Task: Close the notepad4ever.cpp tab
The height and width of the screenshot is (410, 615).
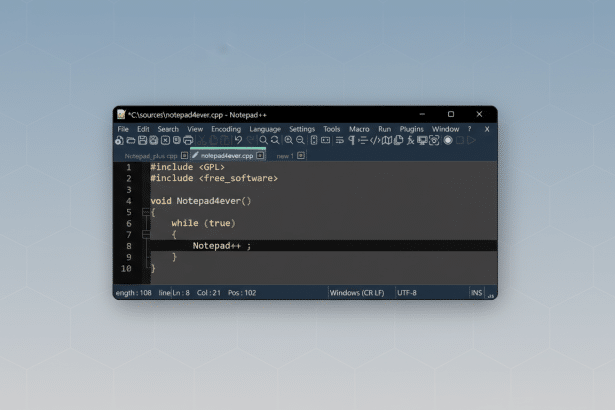Action: 260,156
